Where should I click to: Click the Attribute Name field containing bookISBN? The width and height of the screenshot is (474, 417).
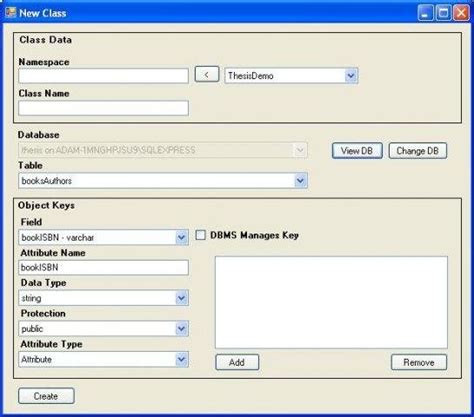coord(103,267)
